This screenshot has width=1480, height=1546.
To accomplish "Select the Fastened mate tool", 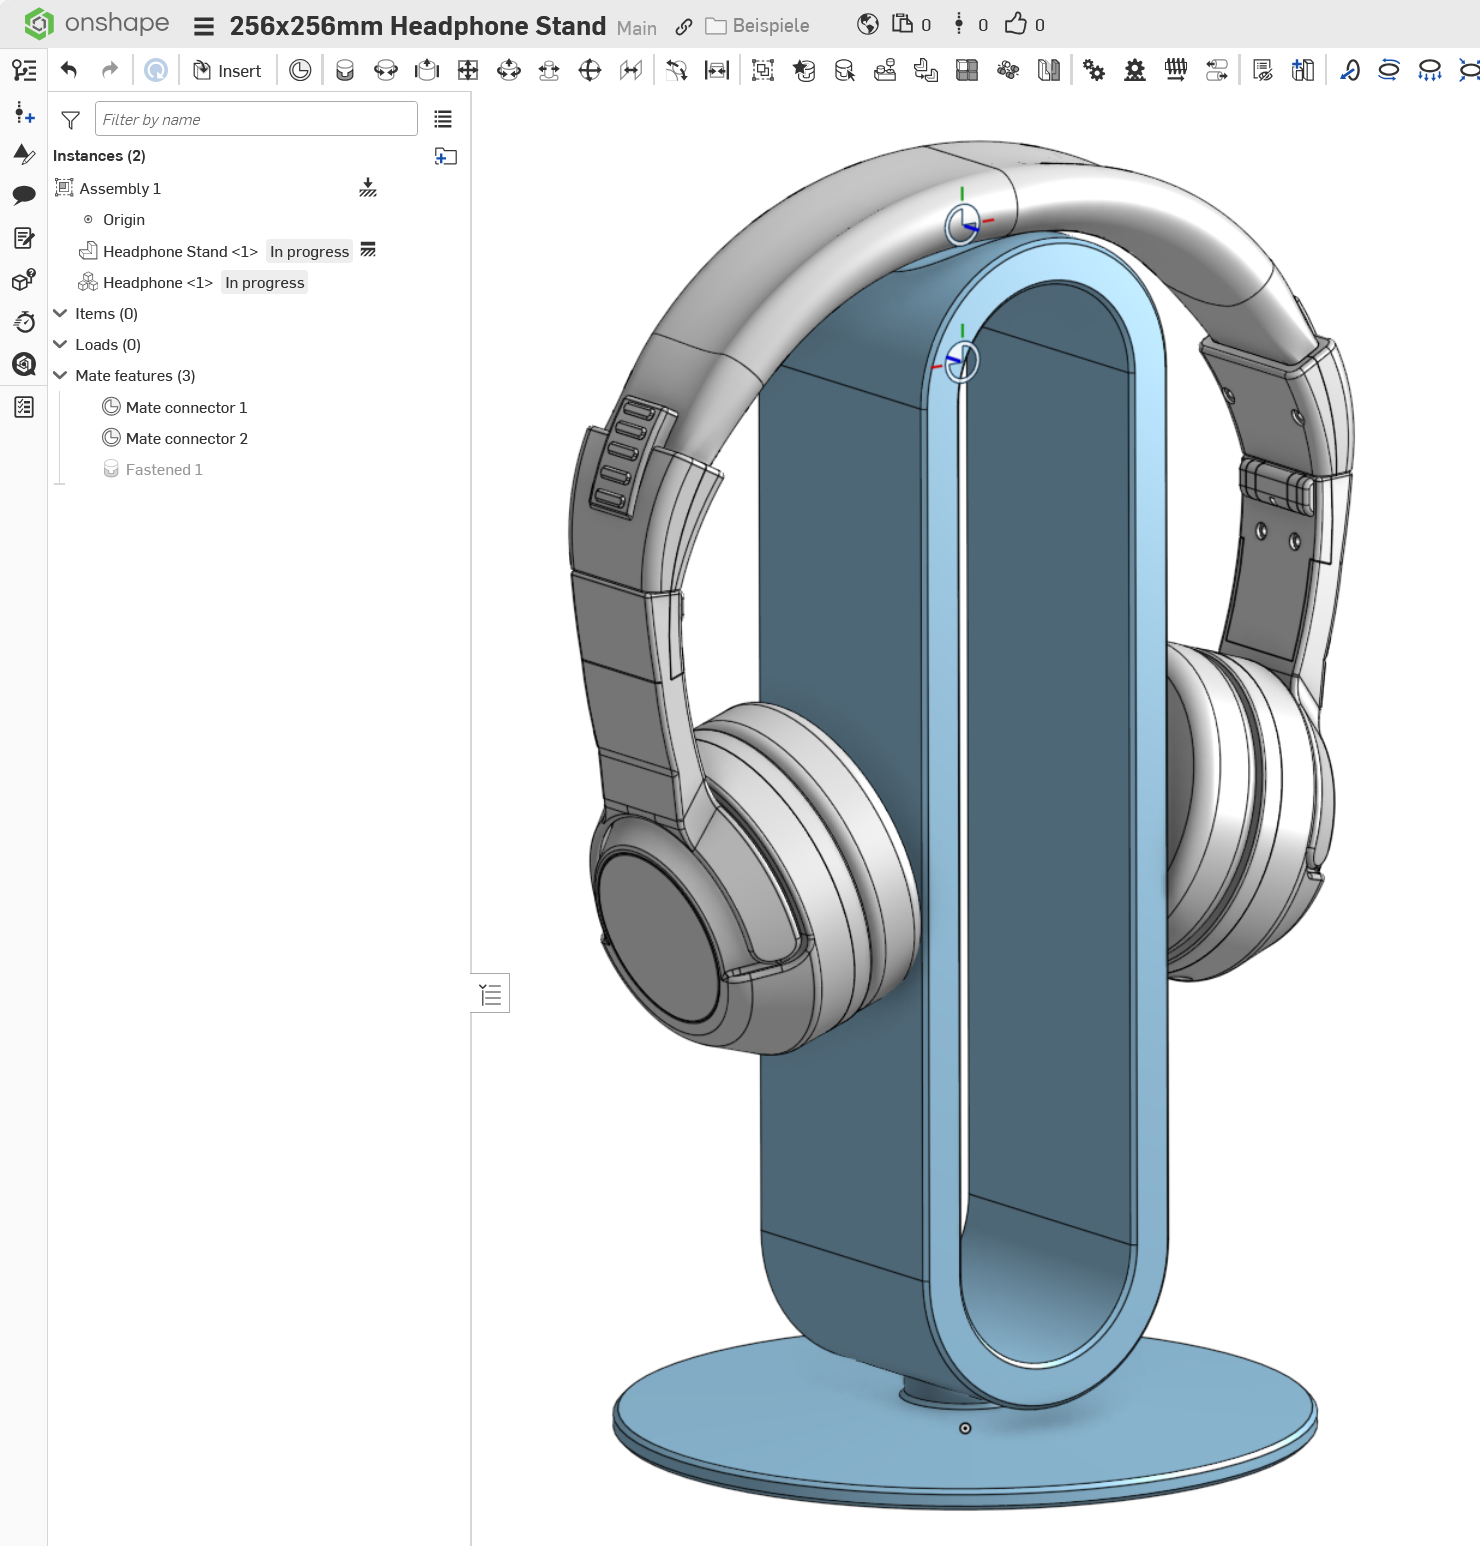I will [x=345, y=70].
